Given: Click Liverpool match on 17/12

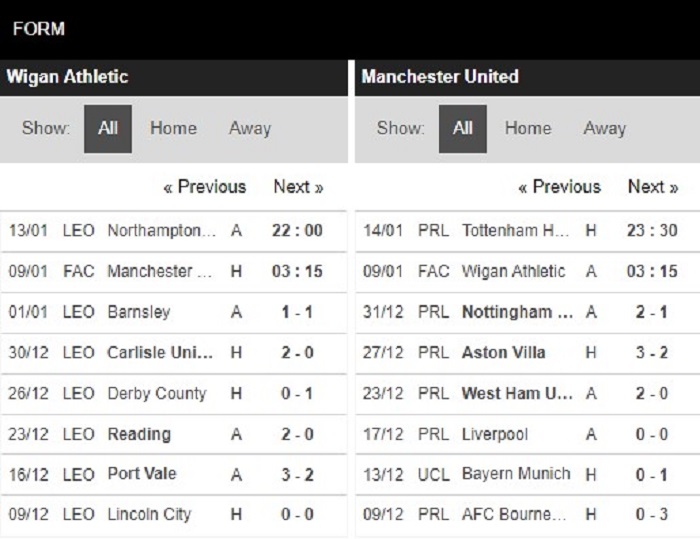Looking at the screenshot, I should pos(495,434).
